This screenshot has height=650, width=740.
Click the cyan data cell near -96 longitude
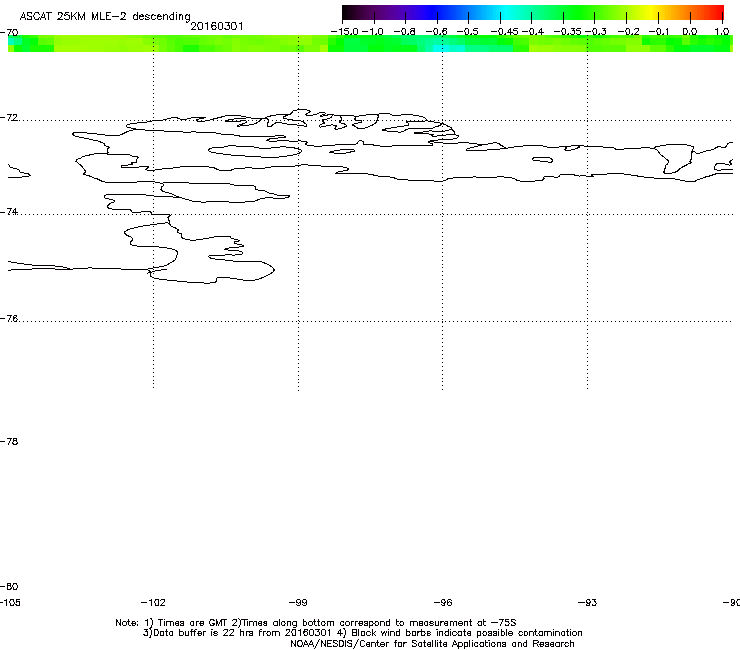tap(448, 48)
